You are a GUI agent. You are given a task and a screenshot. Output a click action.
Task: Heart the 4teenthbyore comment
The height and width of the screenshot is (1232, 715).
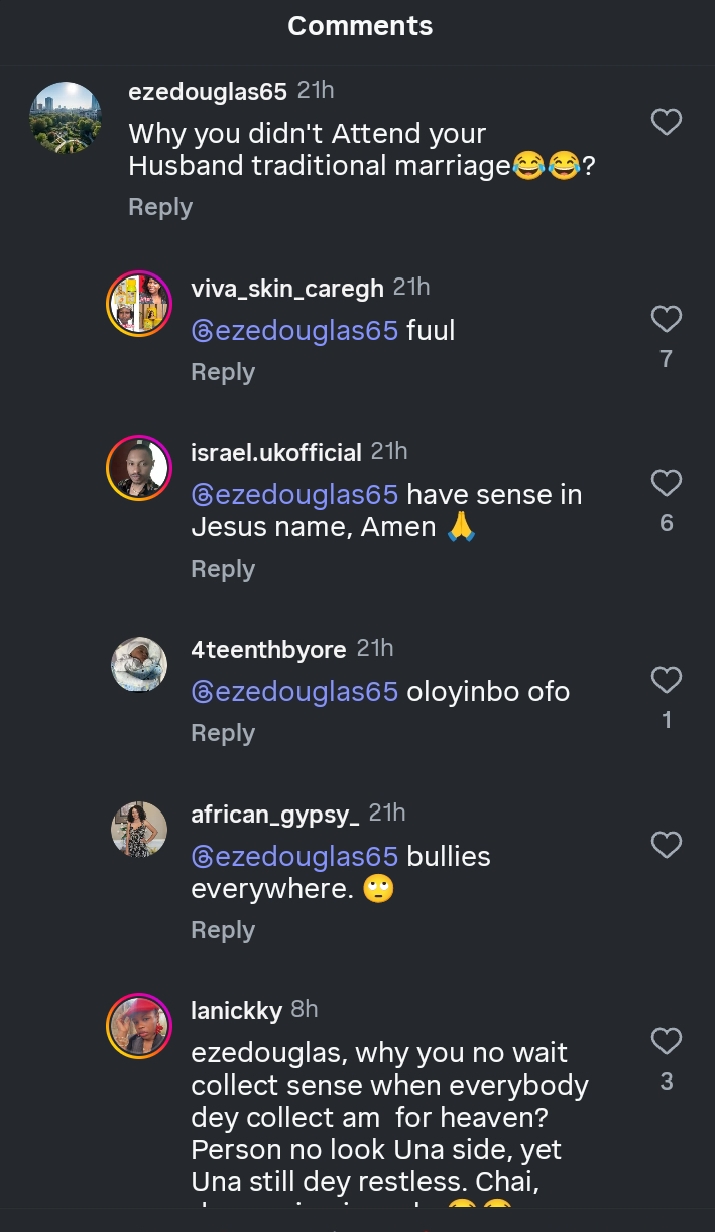666,680
